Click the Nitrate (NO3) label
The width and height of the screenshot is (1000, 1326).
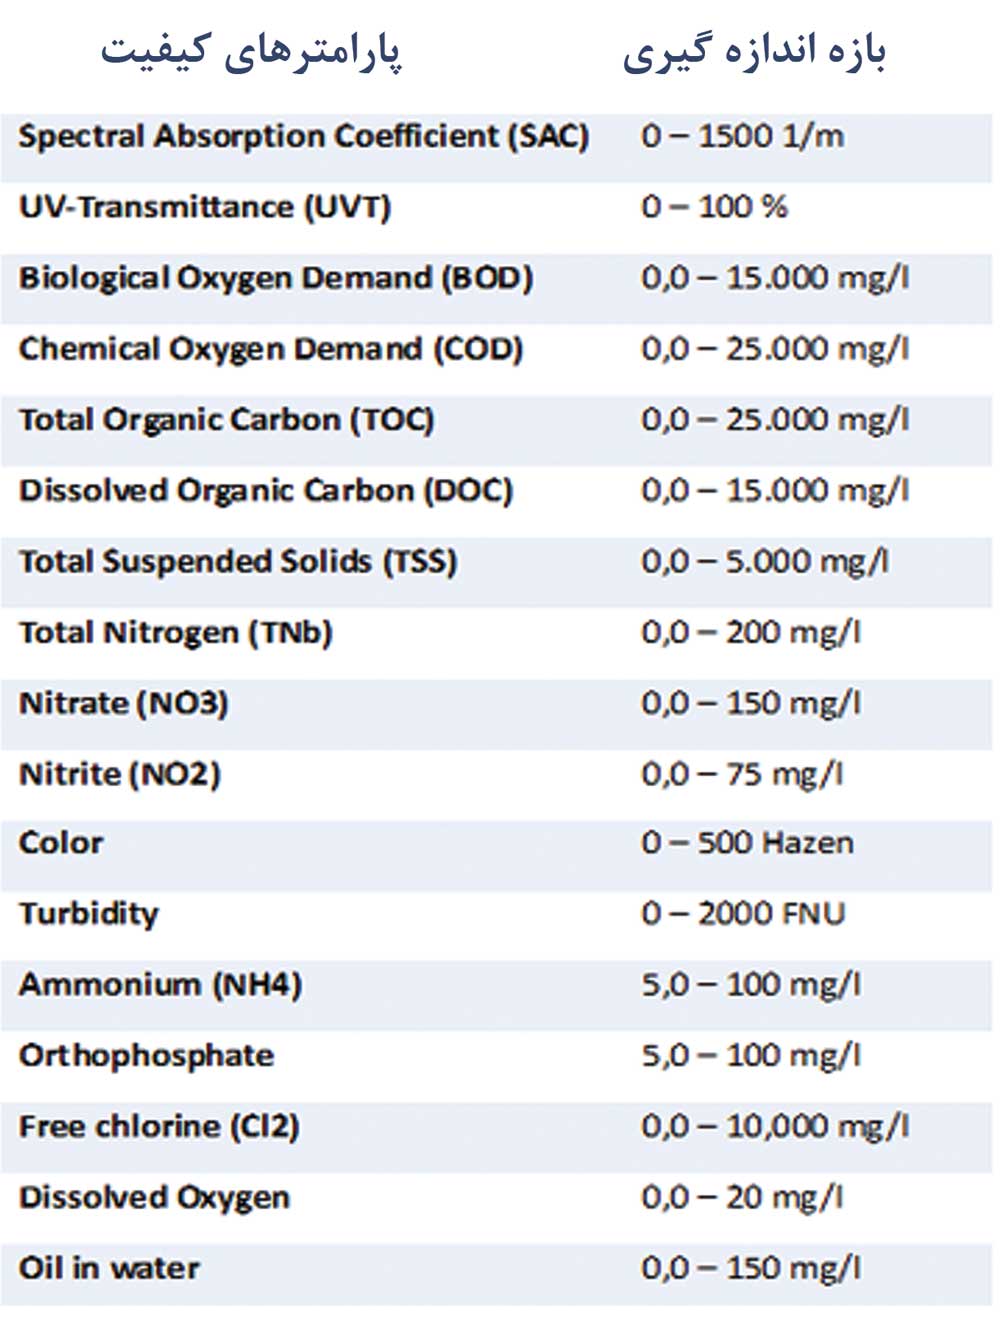point(123,704)
